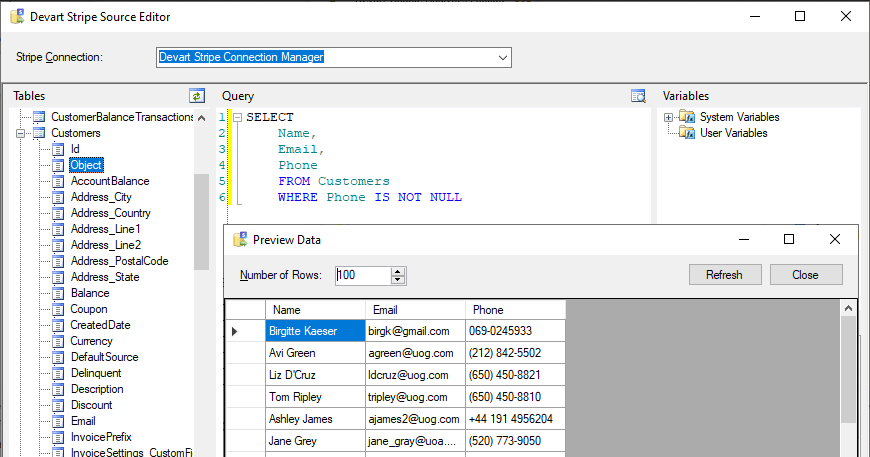This screenshot has width=870, height=457.
Task: Click the Currency column icon
Action: pyautogui.click(x=58, y=342)
